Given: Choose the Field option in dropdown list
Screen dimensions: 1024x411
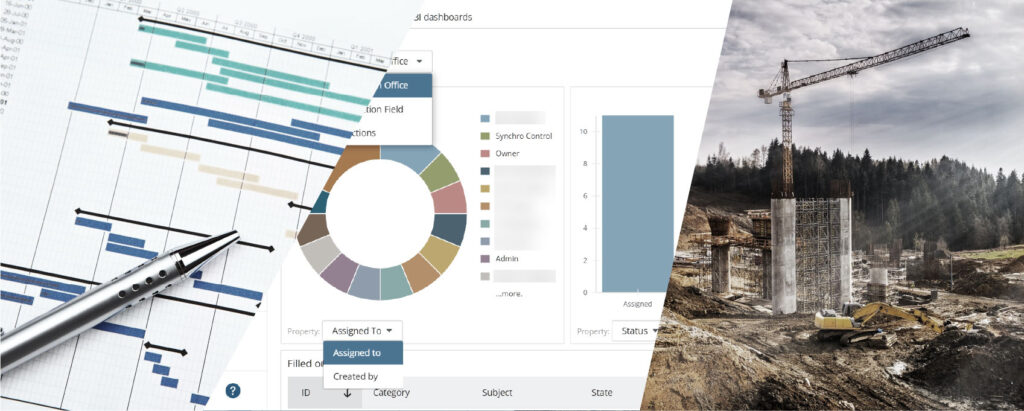Looking at the screenshot, I should point(398,109).
